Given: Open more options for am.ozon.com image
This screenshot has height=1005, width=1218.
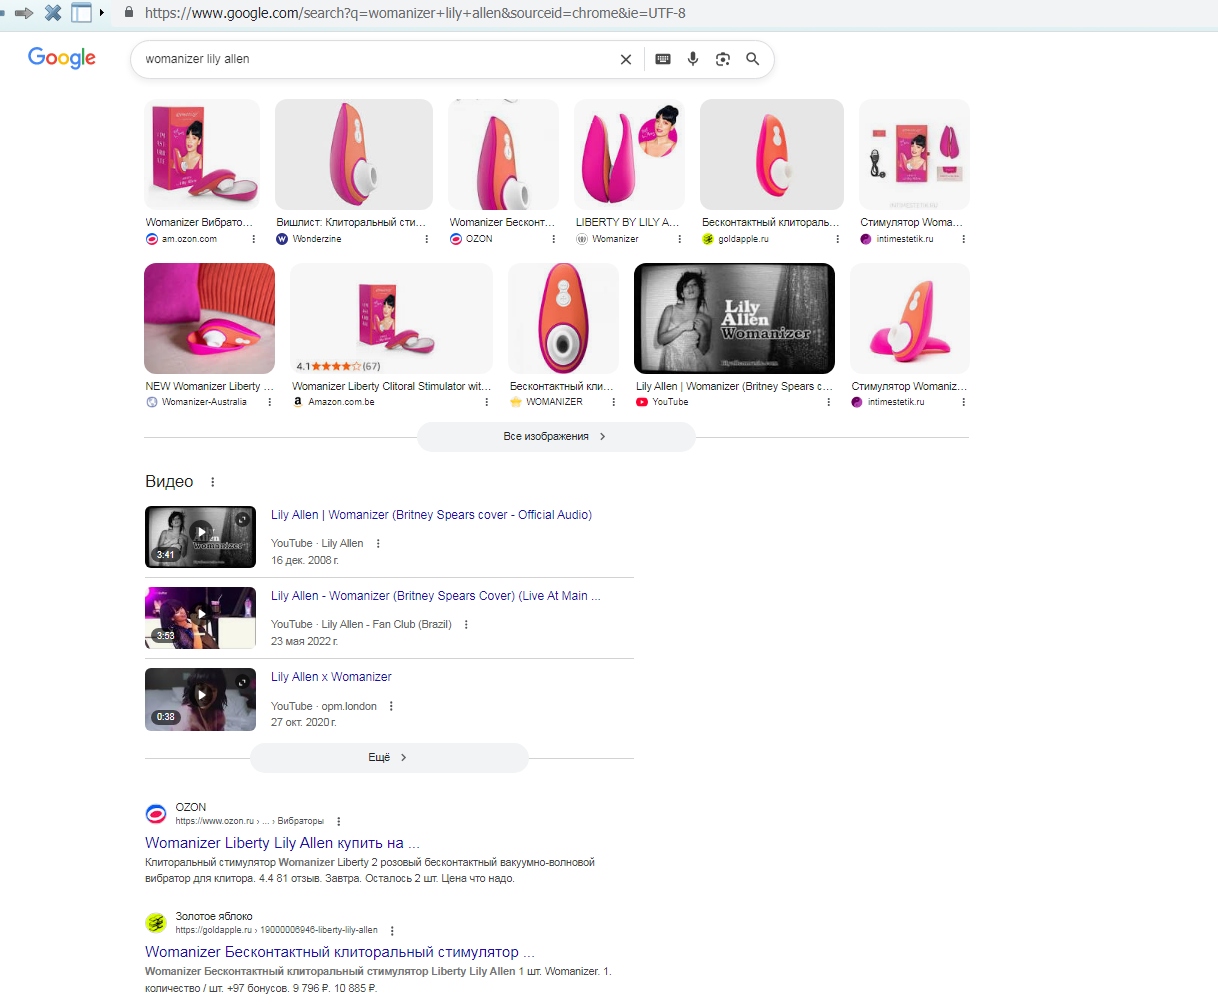Looking at the screenshot, I should [254, 239].
